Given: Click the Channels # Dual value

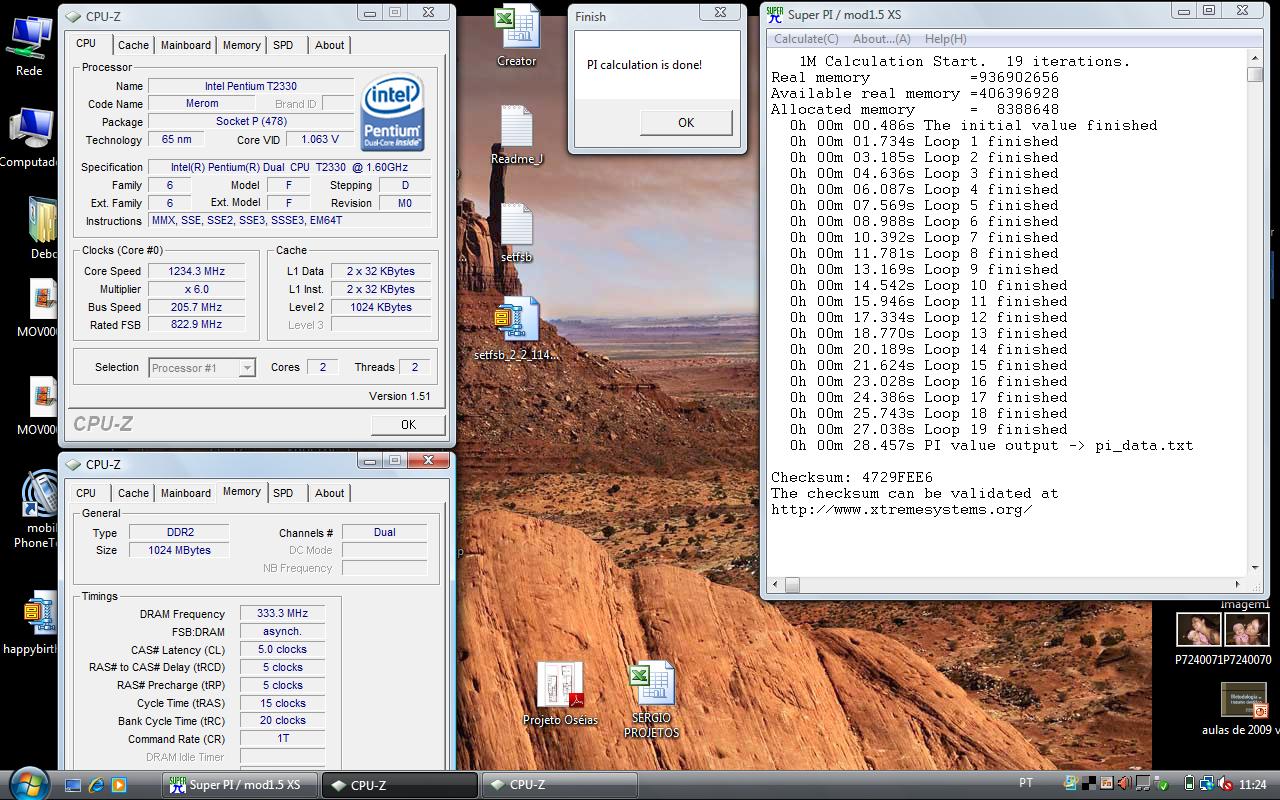Looking at the screenshot, I should [385, 532].
